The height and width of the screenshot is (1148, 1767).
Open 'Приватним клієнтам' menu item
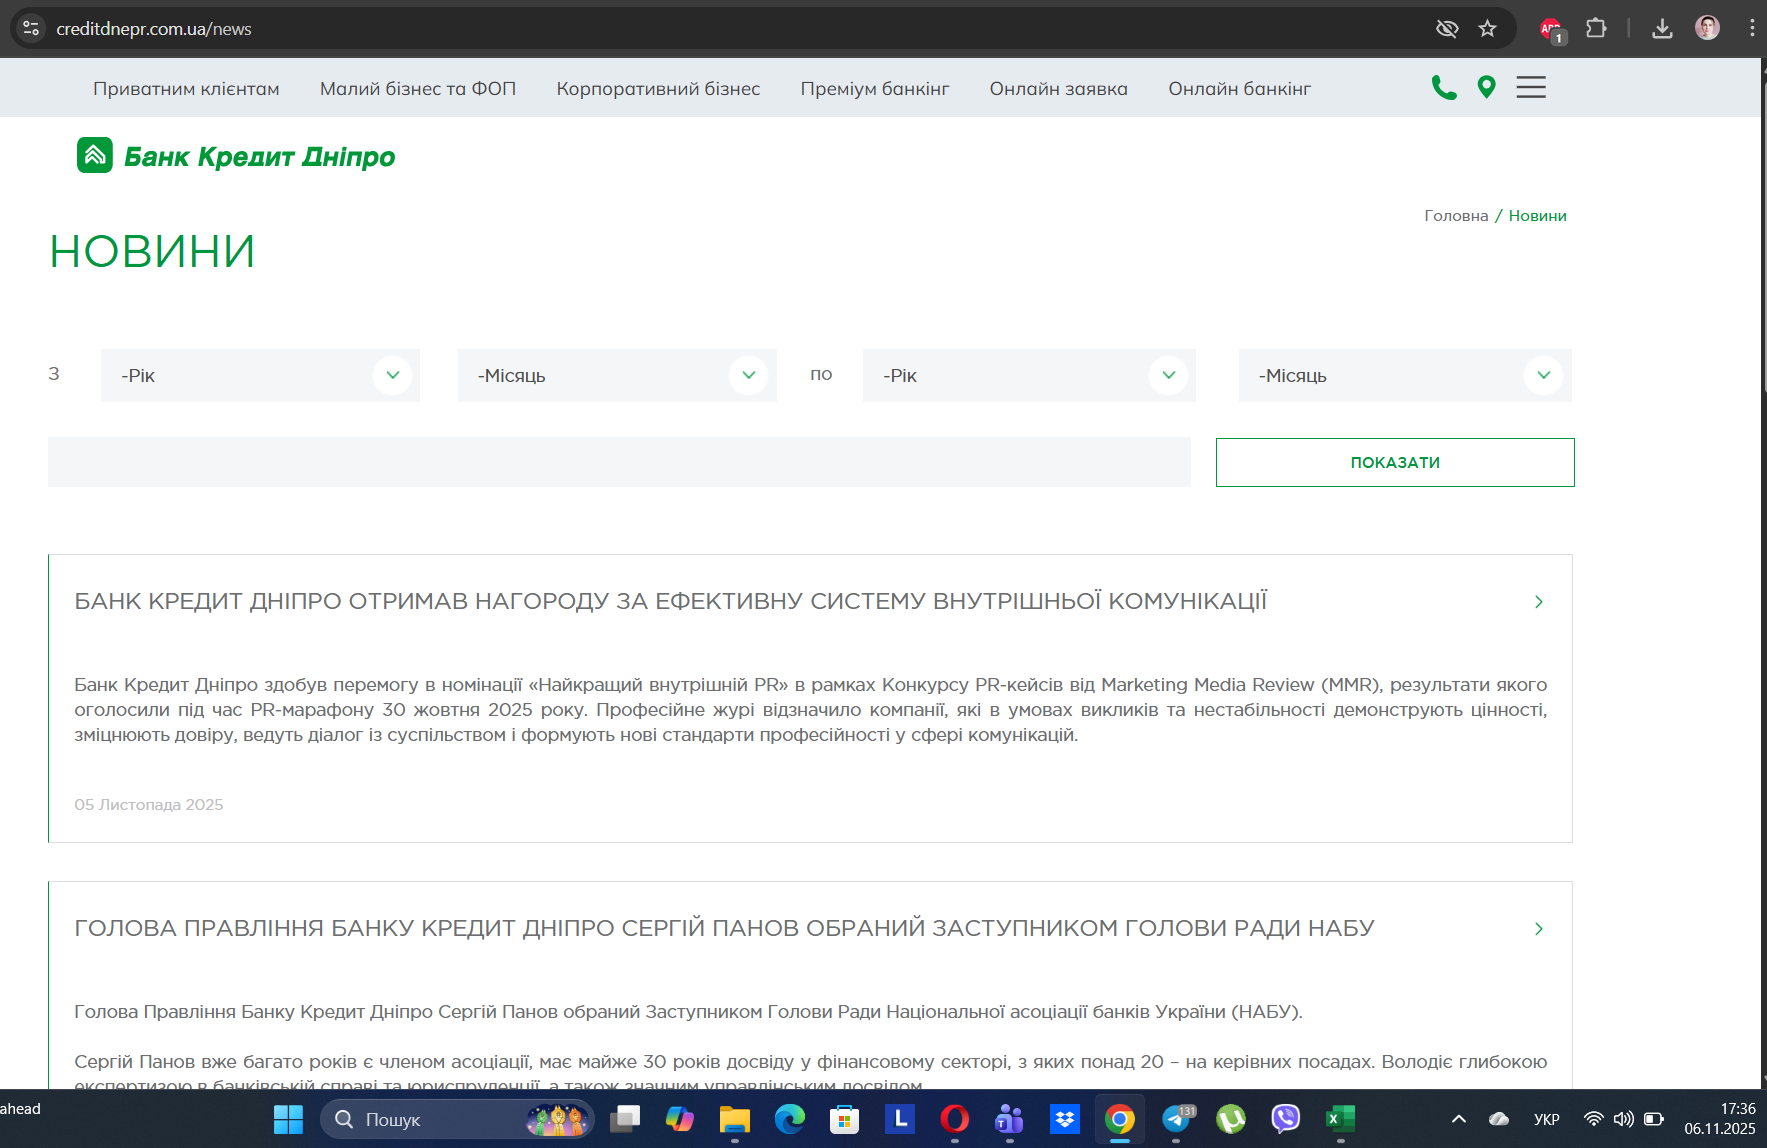click(186, 89)
